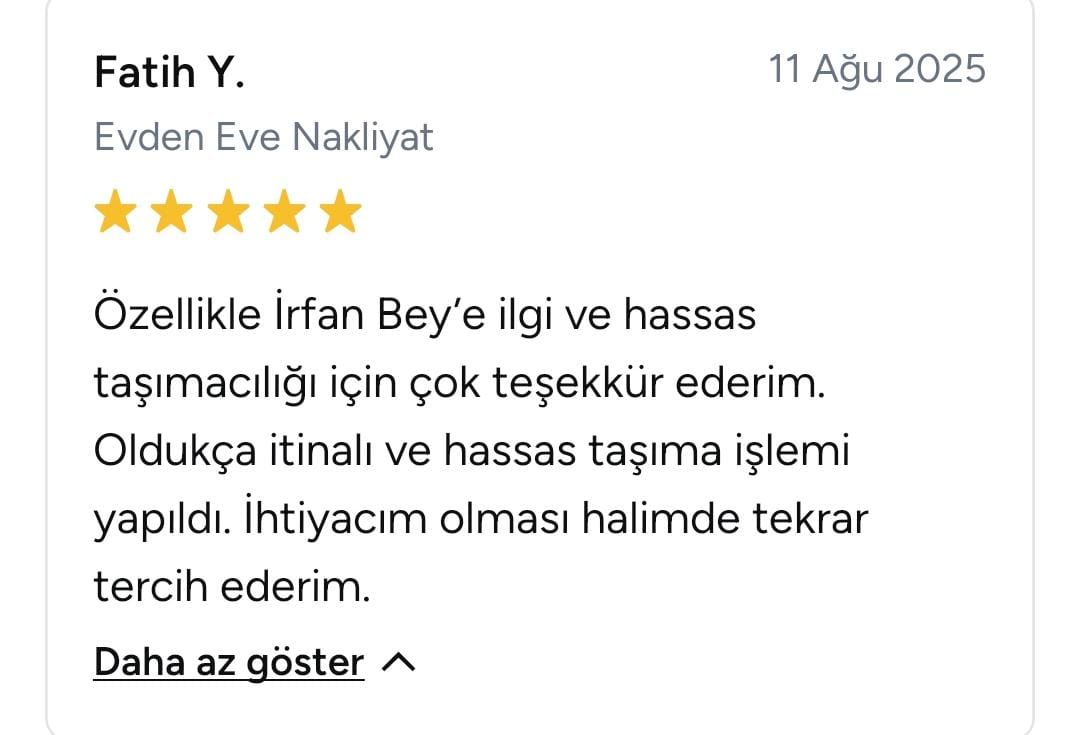Tap the fourth yellow rating star
This screenshot has width=1080, height=735.
(x=284, y=213)
